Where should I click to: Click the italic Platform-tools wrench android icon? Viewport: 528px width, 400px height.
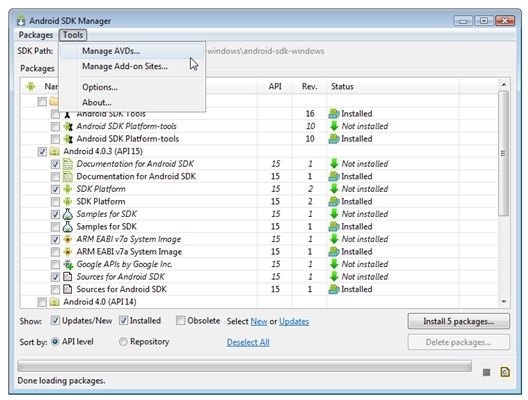click(x=68, y=127)
